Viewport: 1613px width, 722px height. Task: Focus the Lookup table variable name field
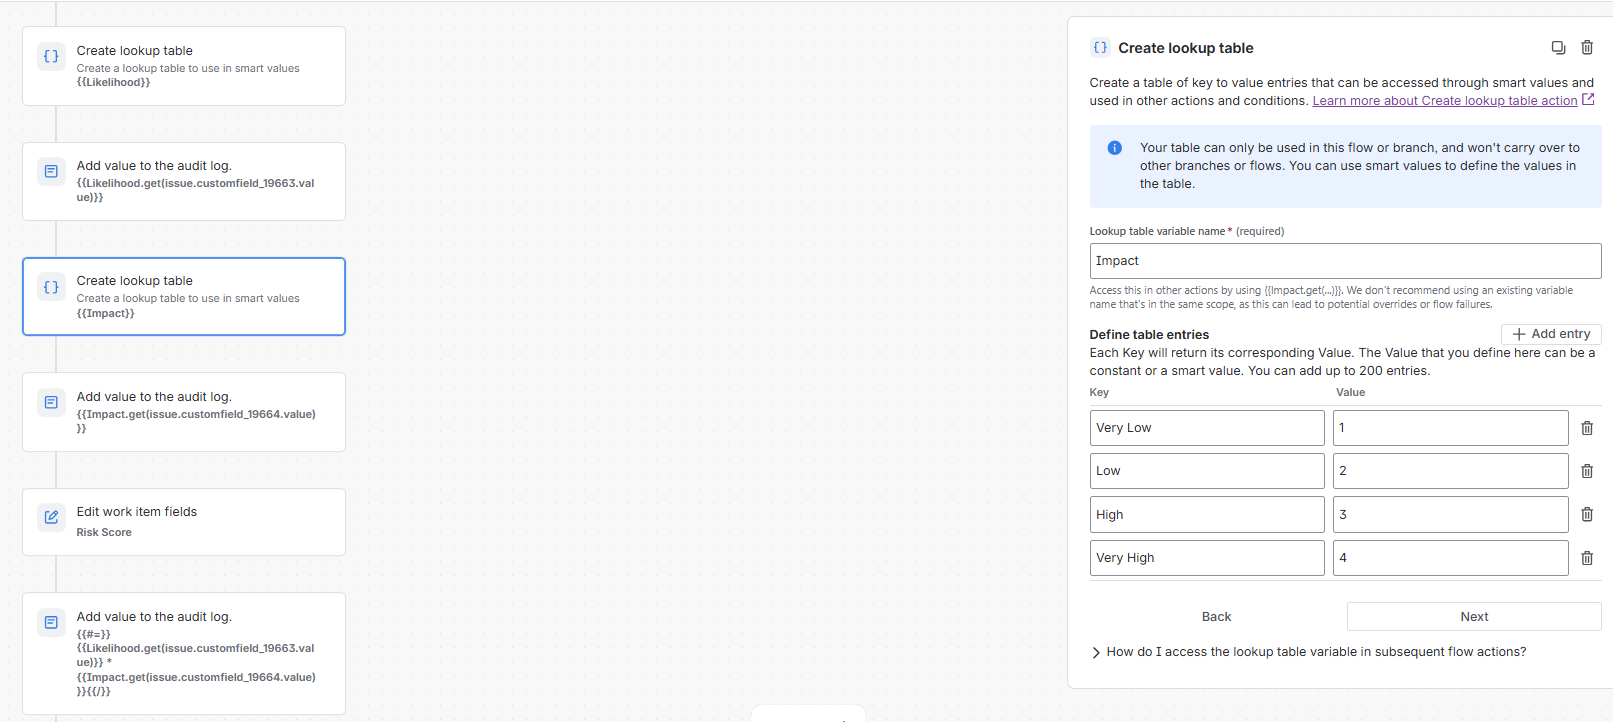pyautogui.click(x=1345, y=261)
